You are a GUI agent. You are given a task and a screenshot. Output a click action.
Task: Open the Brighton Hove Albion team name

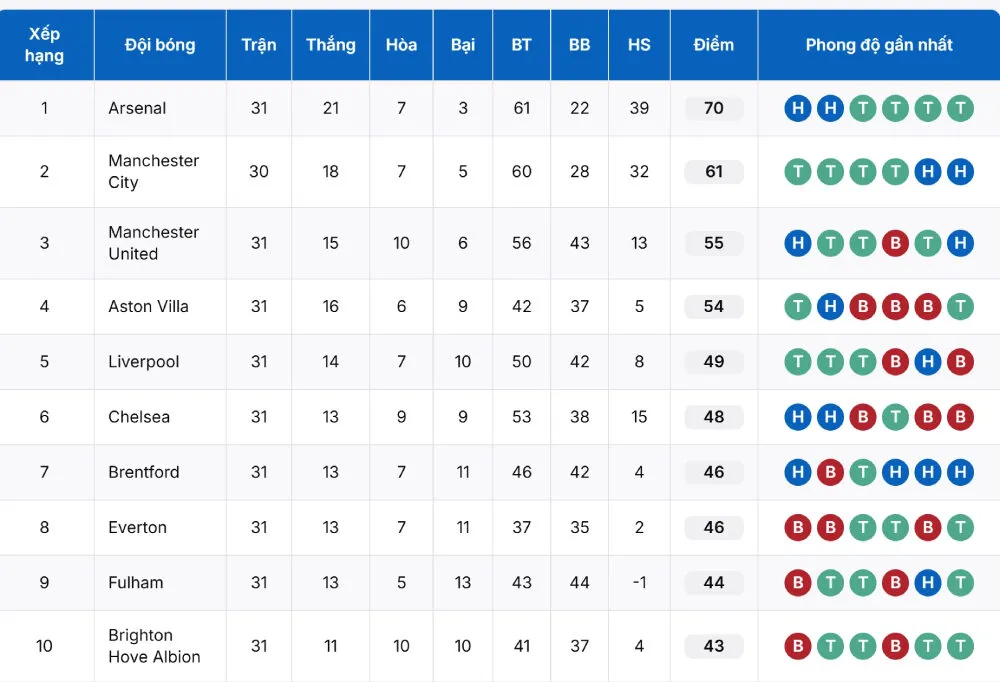tap(154, 646)
